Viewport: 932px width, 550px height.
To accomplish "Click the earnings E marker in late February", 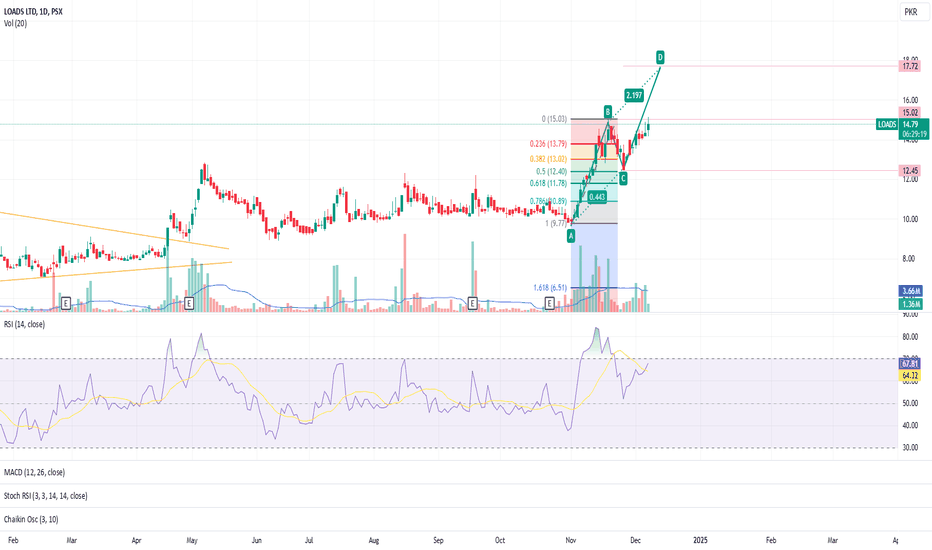I will 66,303.
